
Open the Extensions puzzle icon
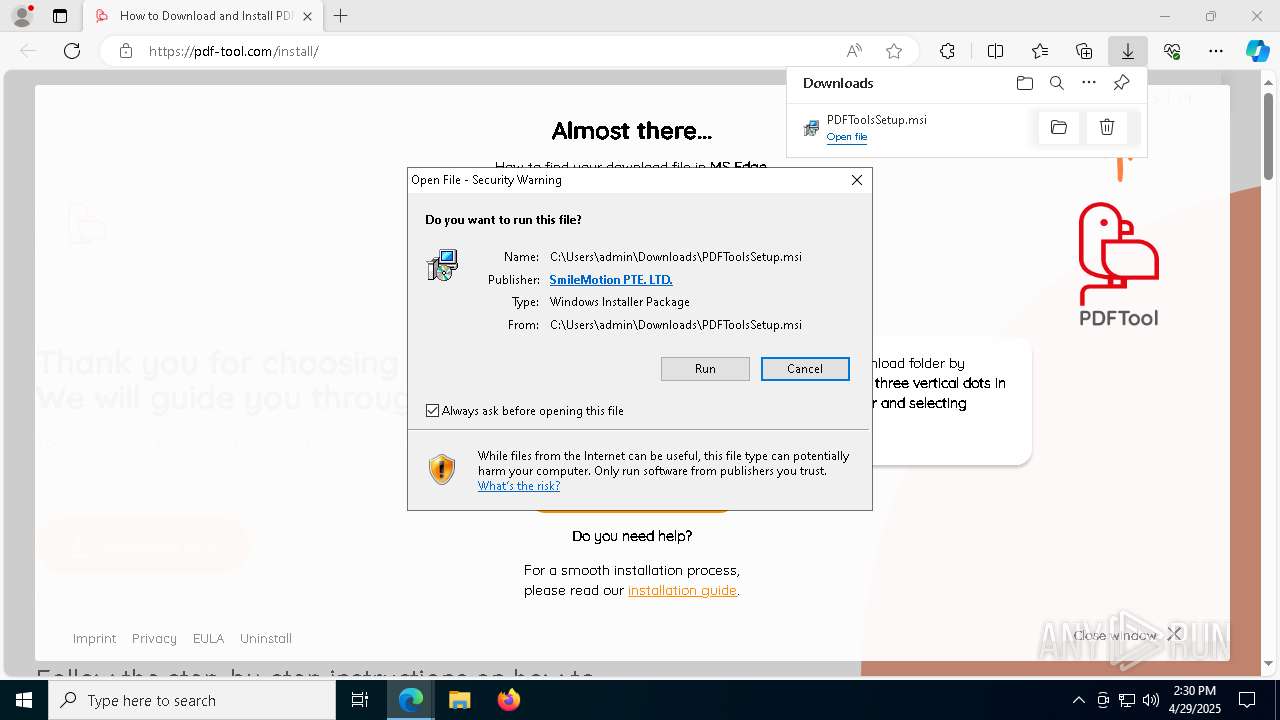(x=947, y=51)
